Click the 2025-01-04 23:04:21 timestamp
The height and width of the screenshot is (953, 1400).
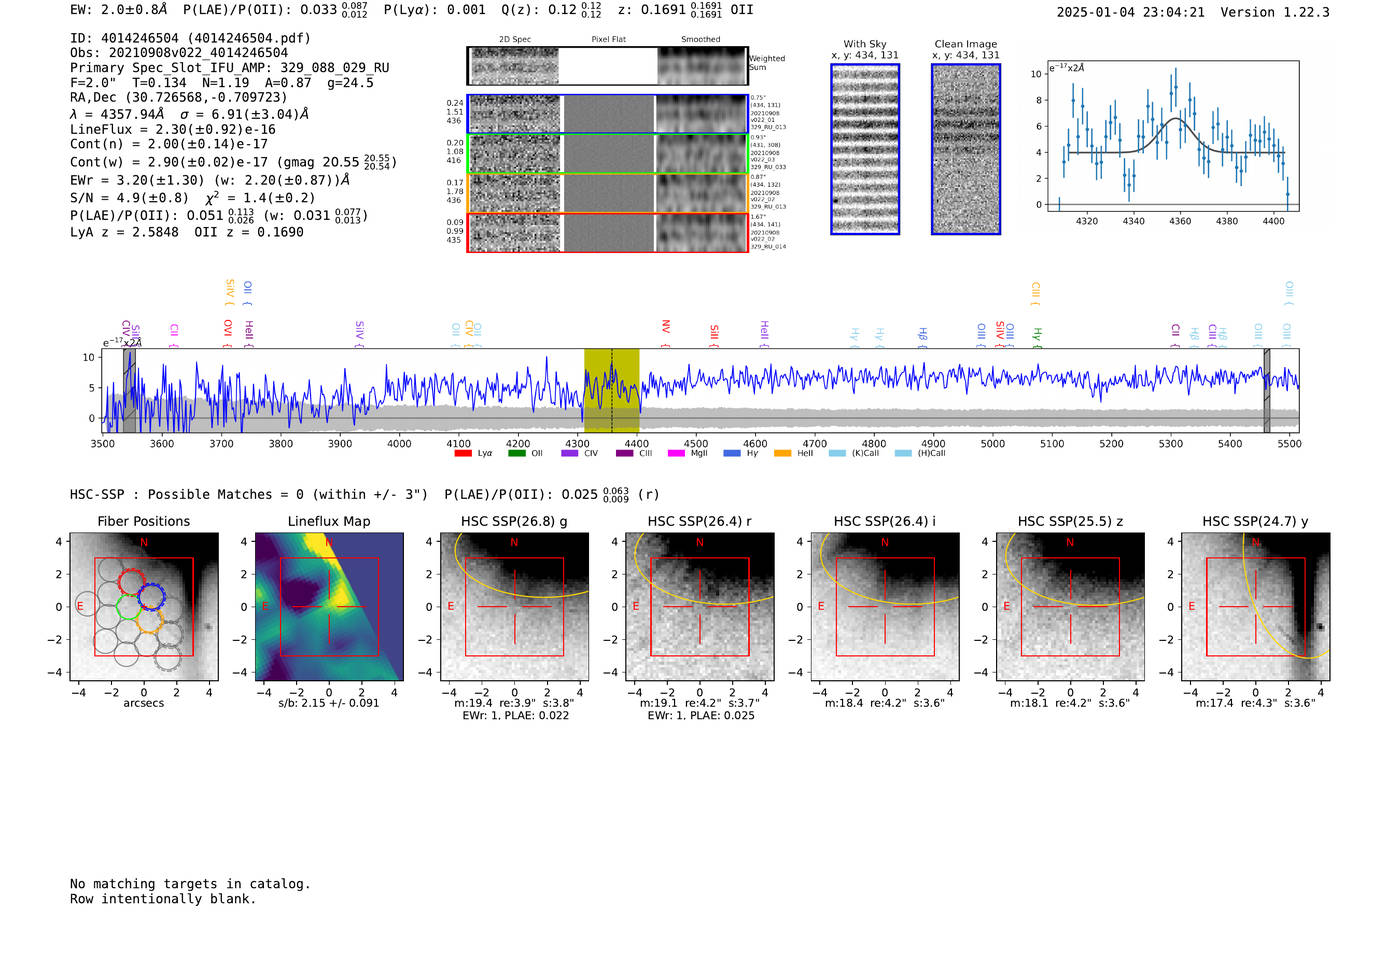(1131, 12)
